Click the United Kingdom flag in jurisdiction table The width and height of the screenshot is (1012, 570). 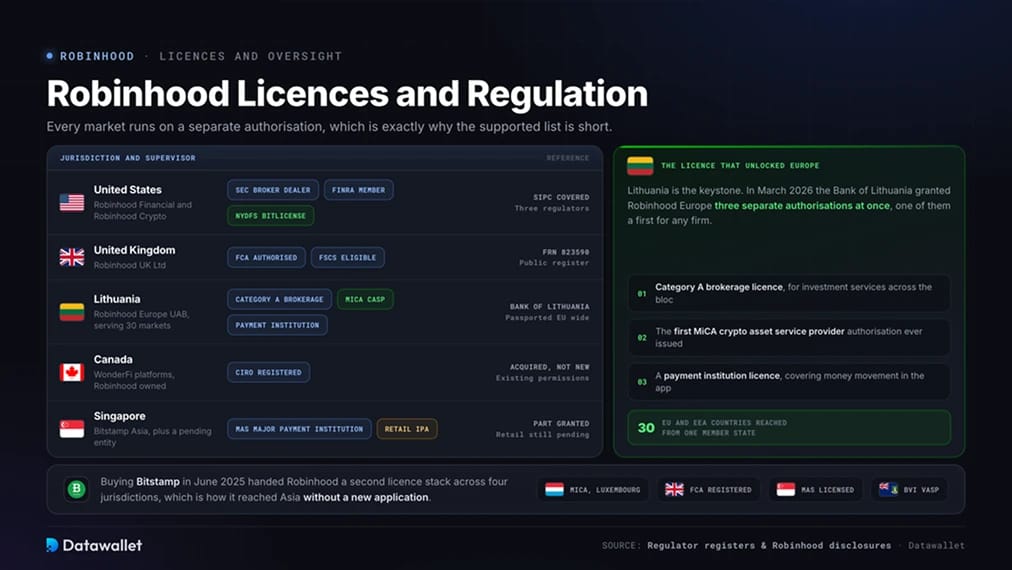coord(72,257)
